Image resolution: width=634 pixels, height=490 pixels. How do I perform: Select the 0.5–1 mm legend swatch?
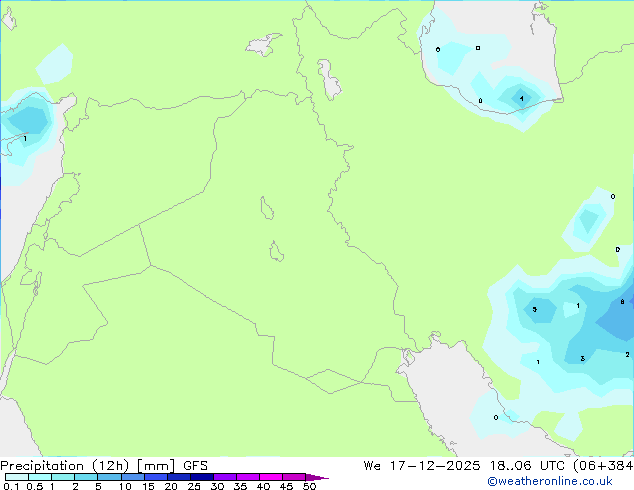coord(40,477)
